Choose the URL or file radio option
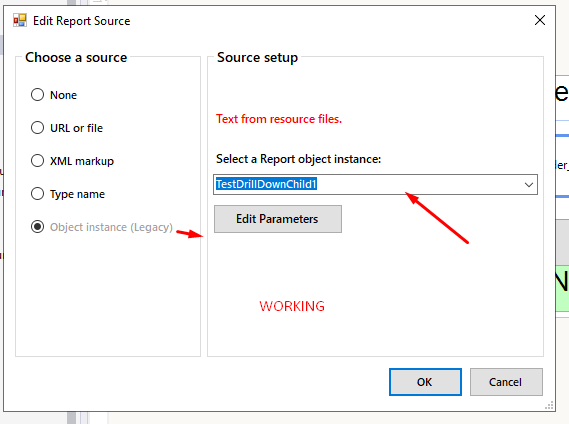This screenshot has height=424, width=569. point(37,128)
